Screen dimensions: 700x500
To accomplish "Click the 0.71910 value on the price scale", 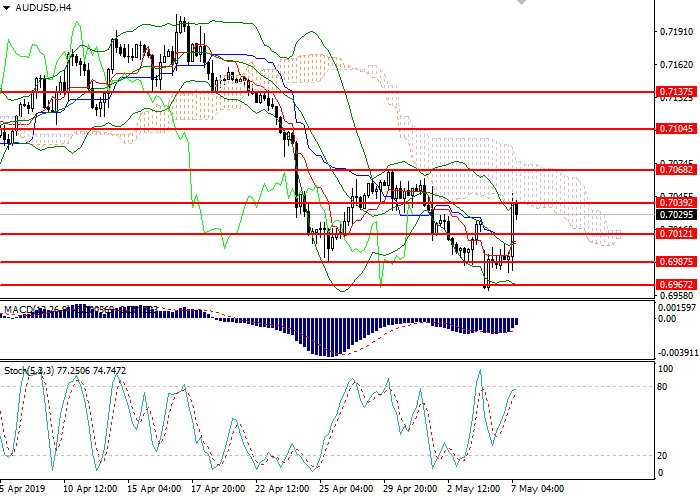I will (677, 32).
